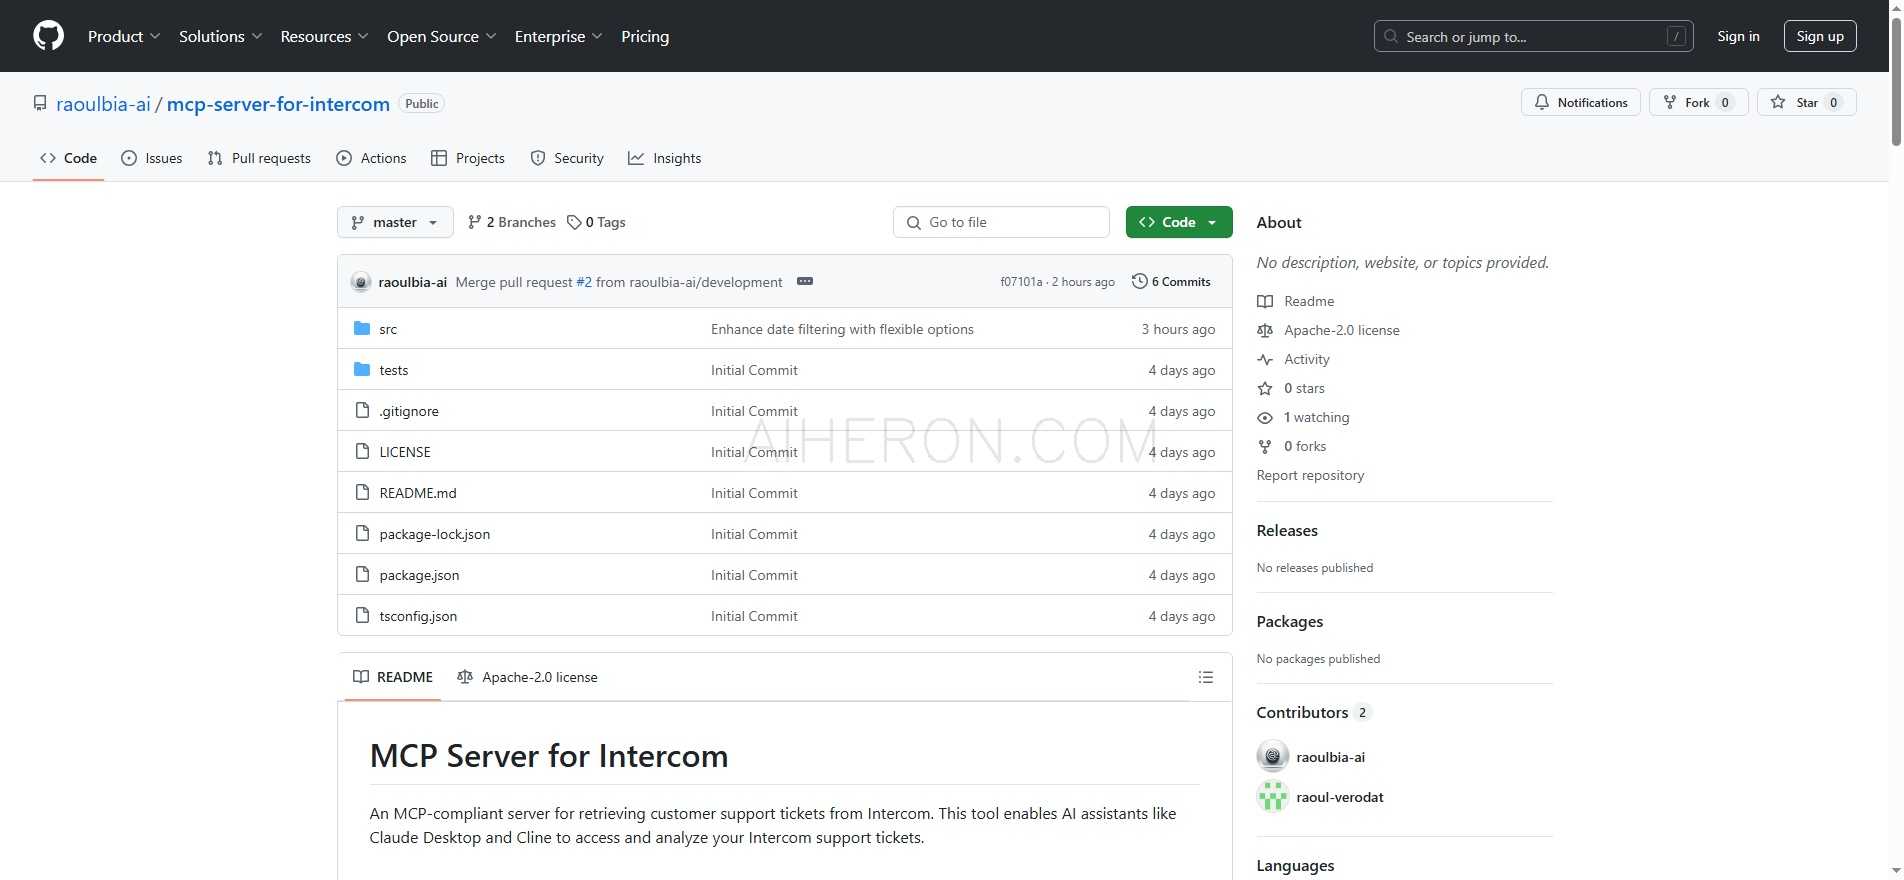Switch to the Pull requests tab
Viewport: 1904px width, 880px height.
[259, 158]
